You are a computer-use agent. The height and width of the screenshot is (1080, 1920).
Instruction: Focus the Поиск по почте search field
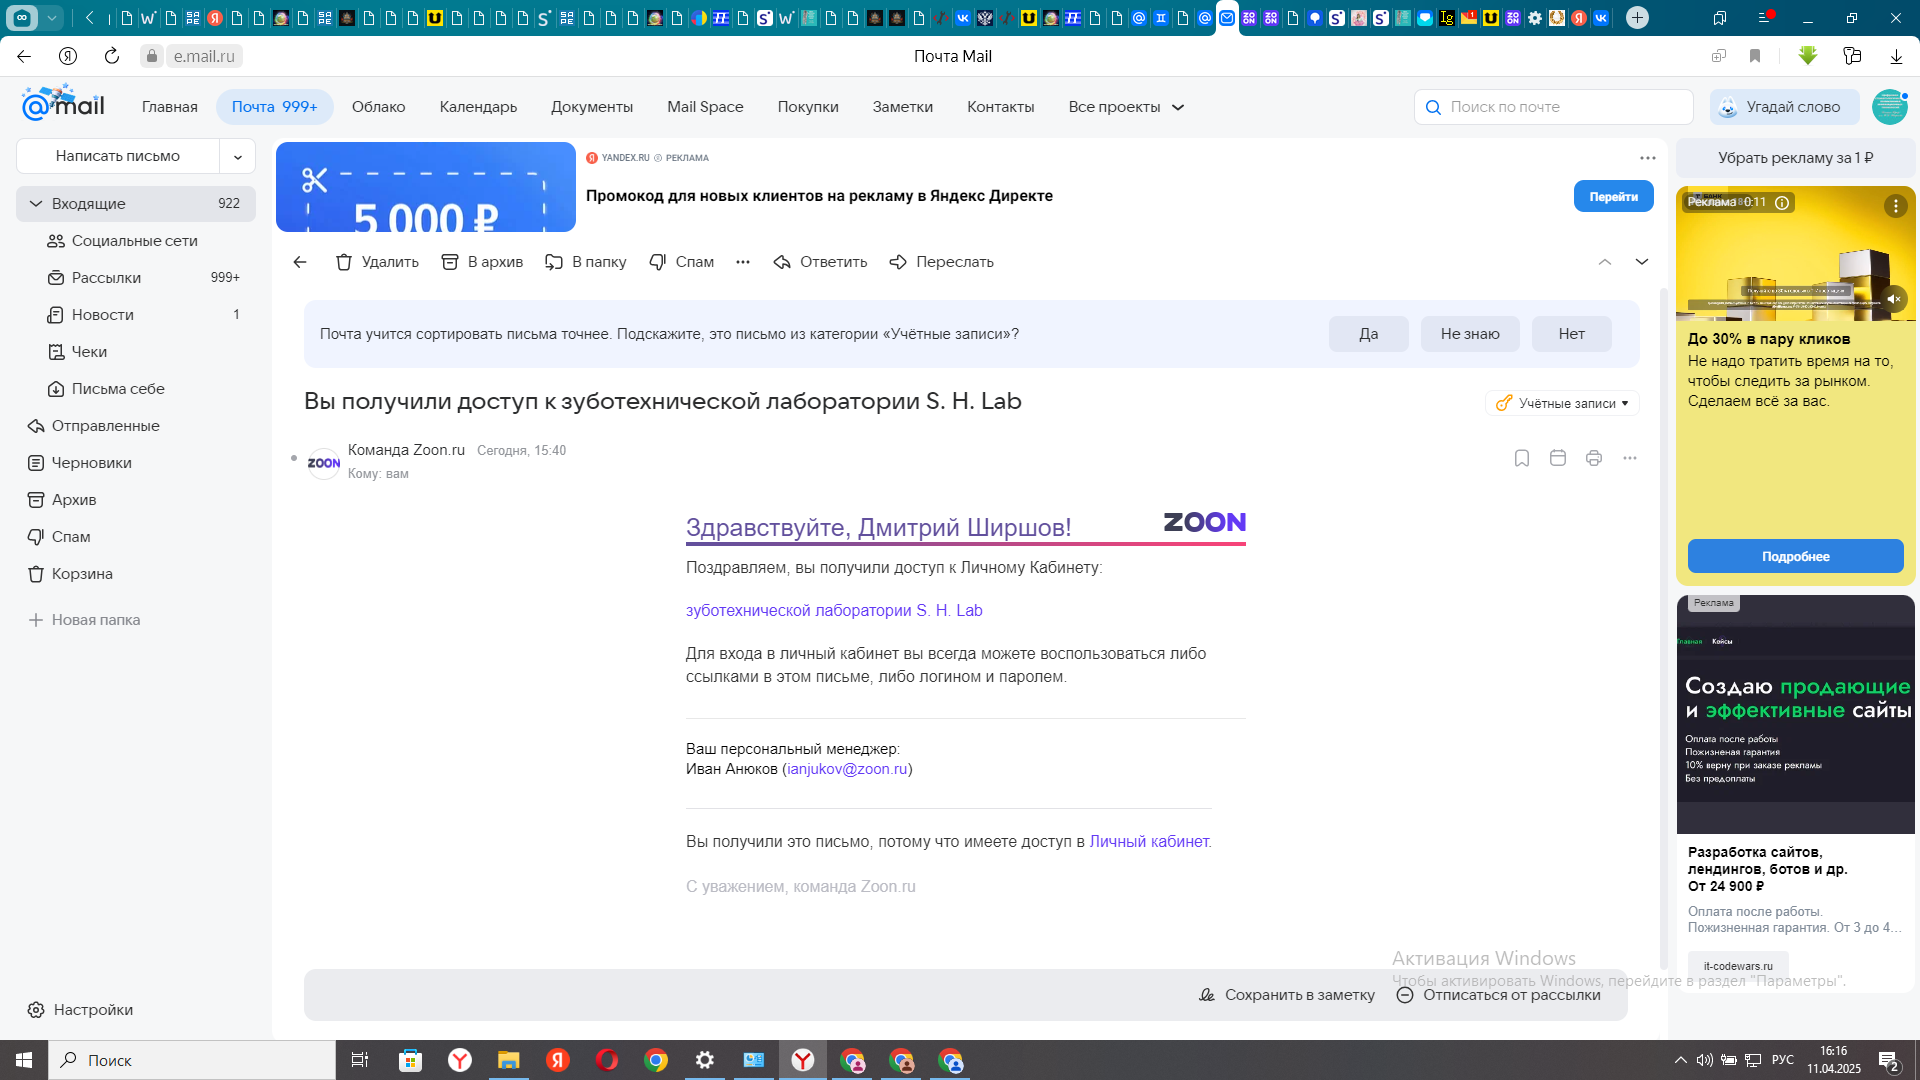pyautogui.click(x=1554, y=107)
